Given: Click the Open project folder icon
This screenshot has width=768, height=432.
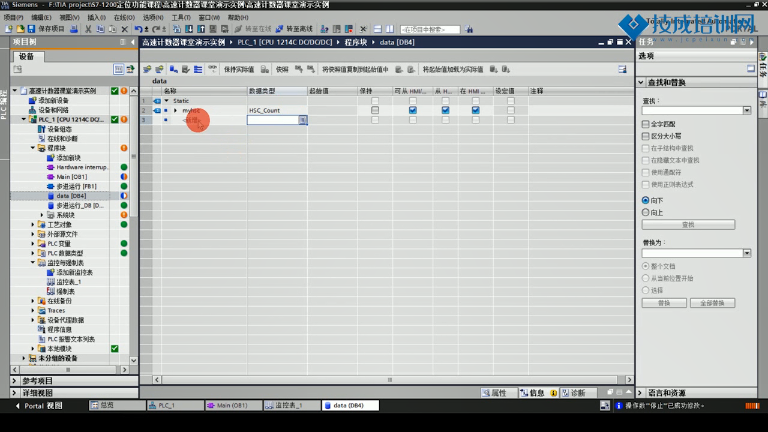Looking at the screenshot, I should (x=20, y=29).
